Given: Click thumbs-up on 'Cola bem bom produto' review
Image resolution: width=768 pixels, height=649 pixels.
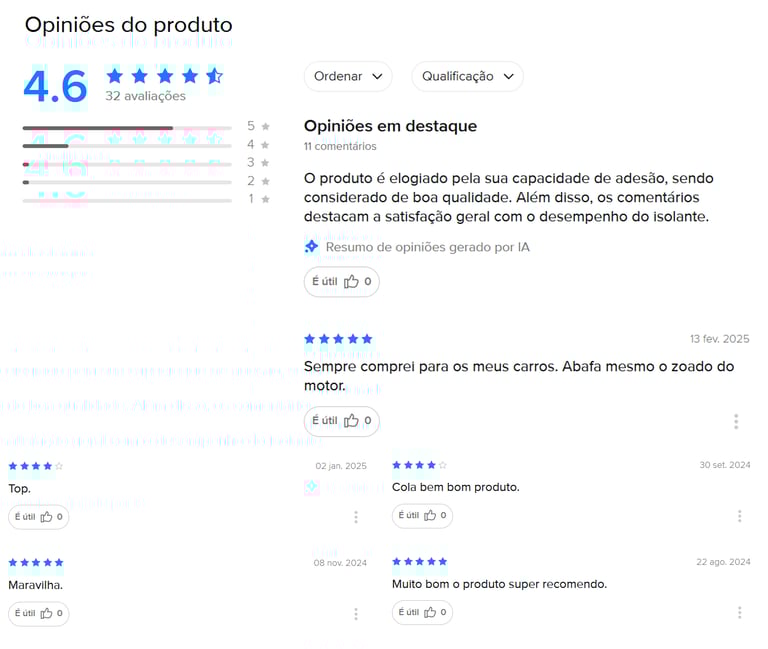Looking at the screenshot, I should tap(423, 516).
